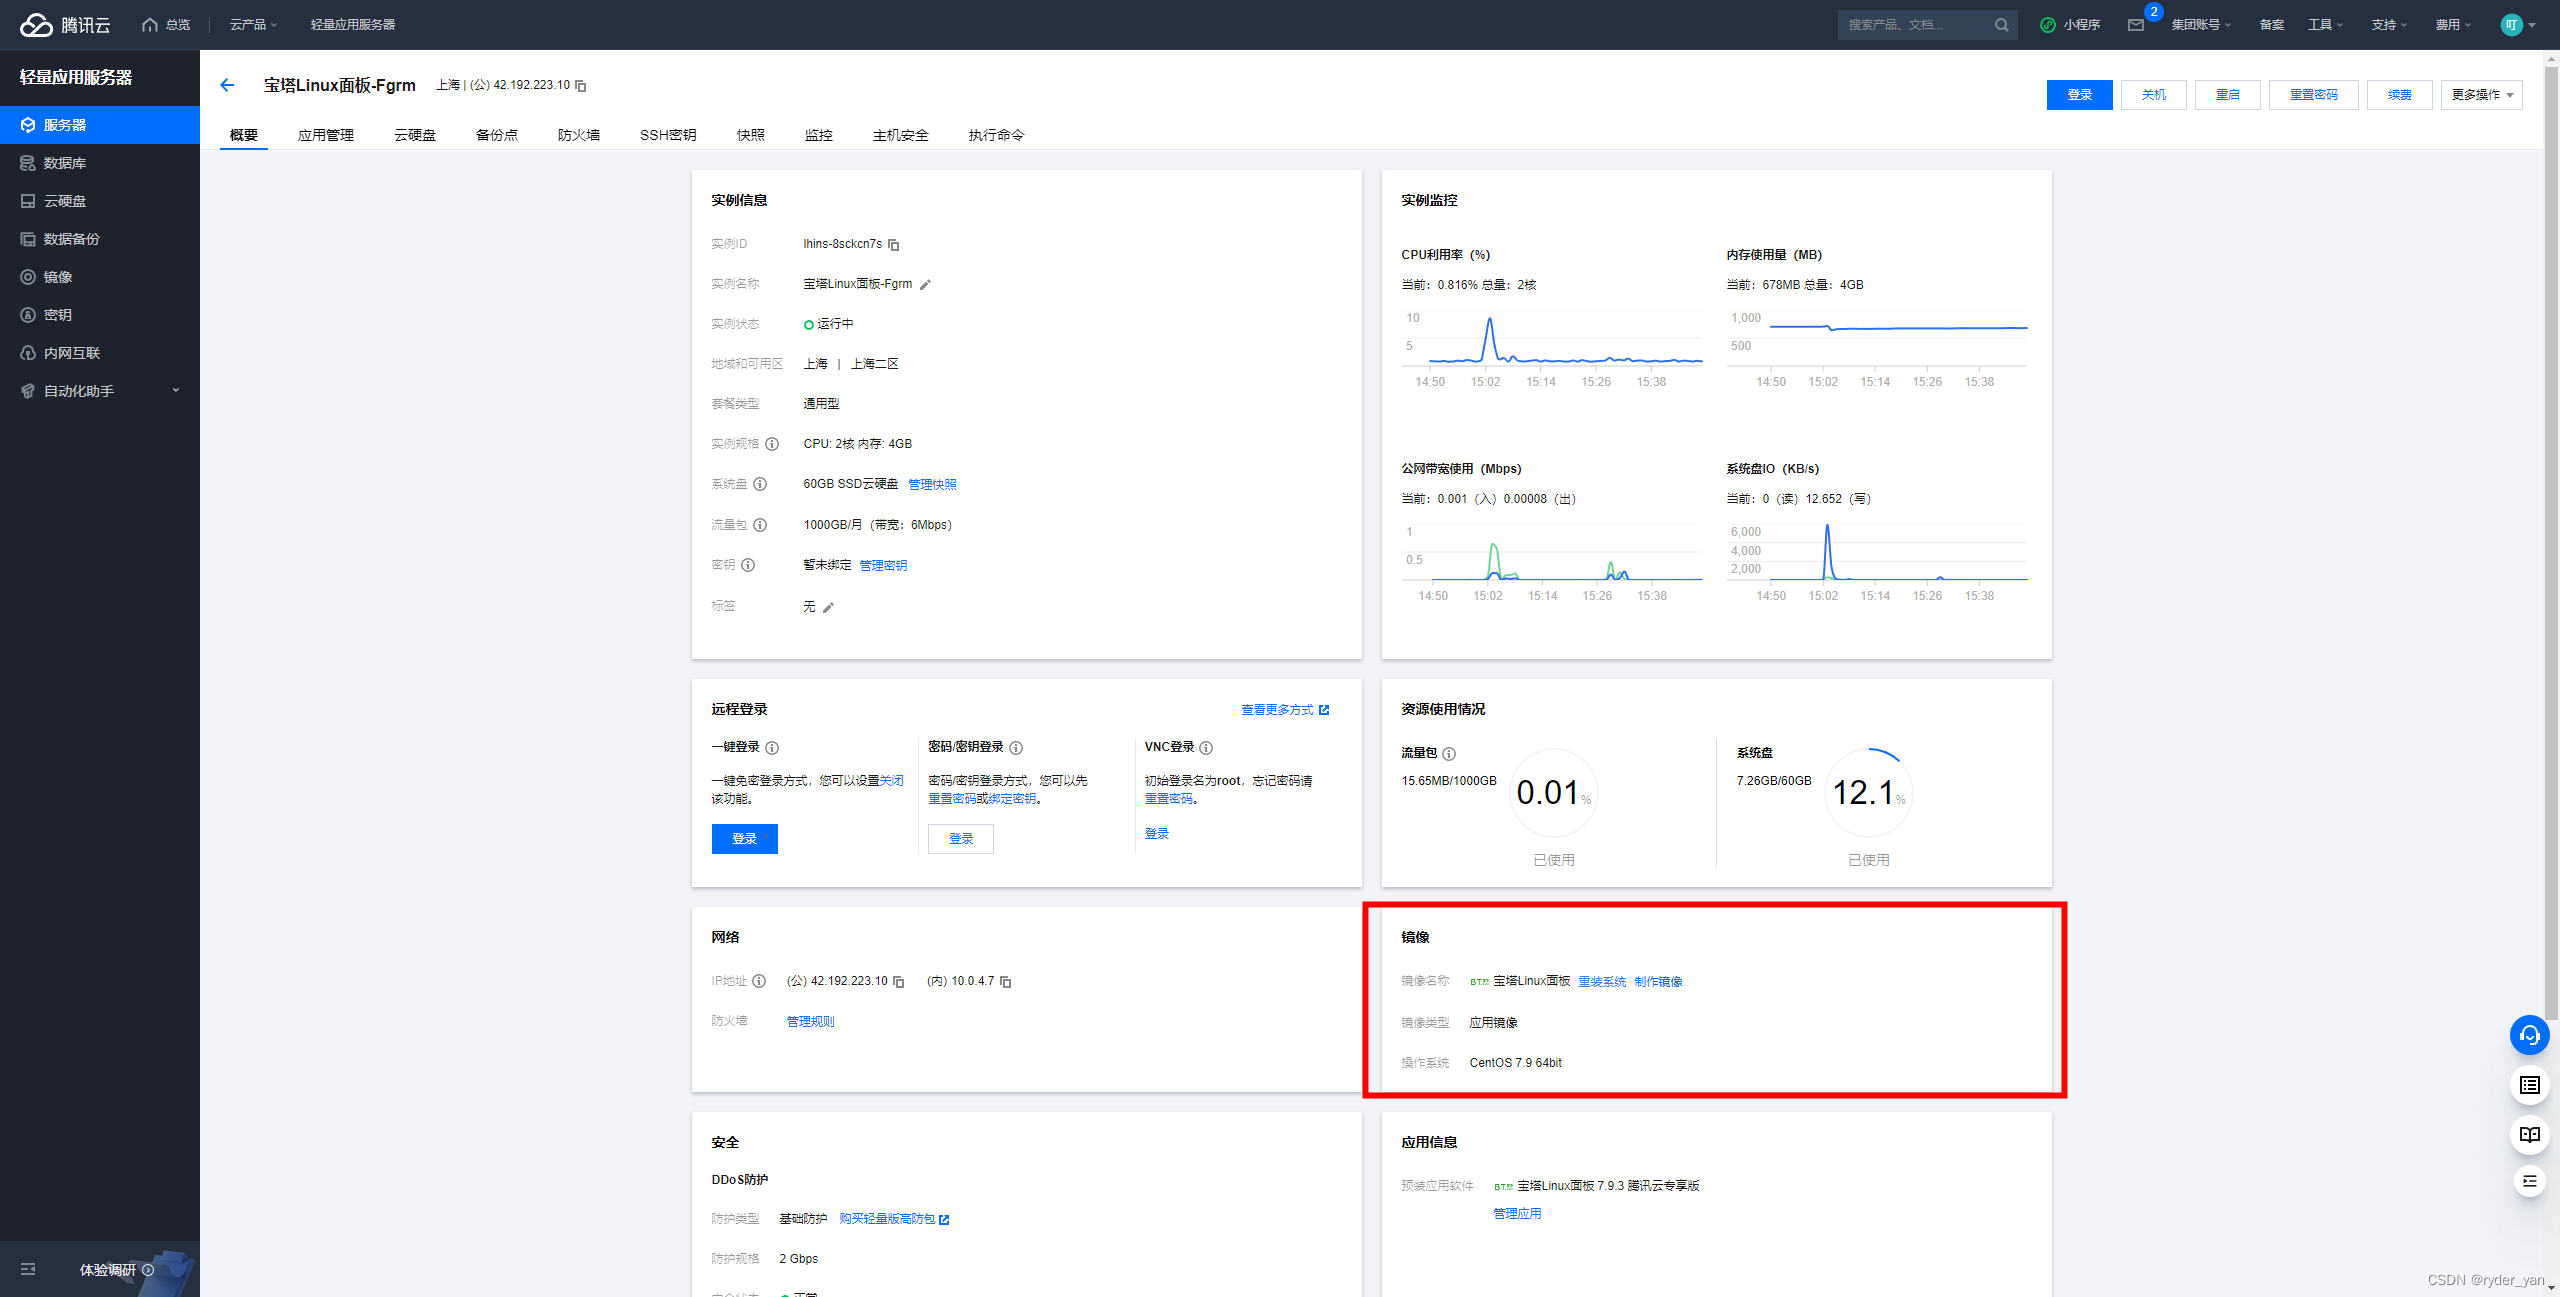Copy the IP address in page header

(x=581, y=86)
